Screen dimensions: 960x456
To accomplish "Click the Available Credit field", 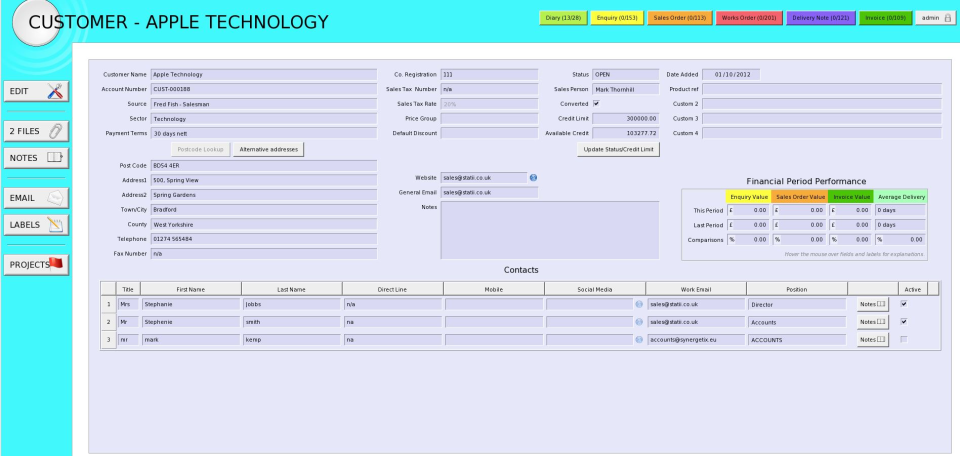I will tap(626, 133).
